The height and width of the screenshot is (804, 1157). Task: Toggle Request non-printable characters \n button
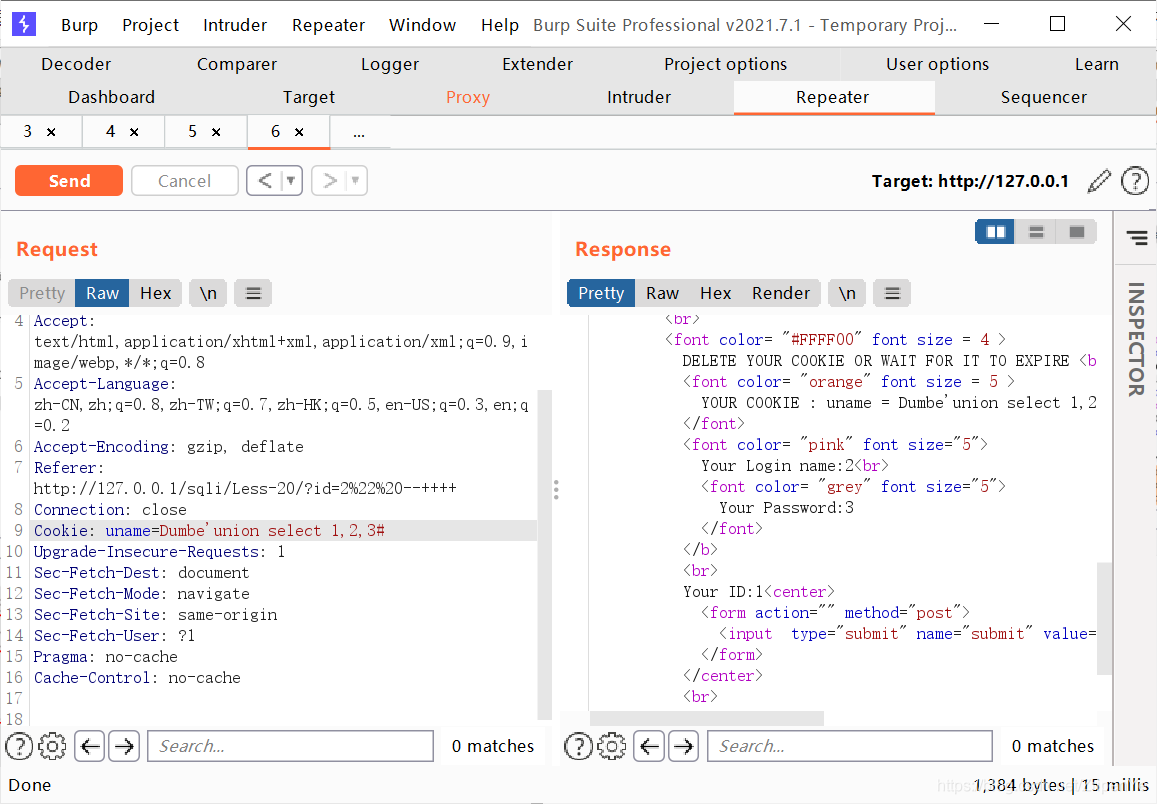208,293
